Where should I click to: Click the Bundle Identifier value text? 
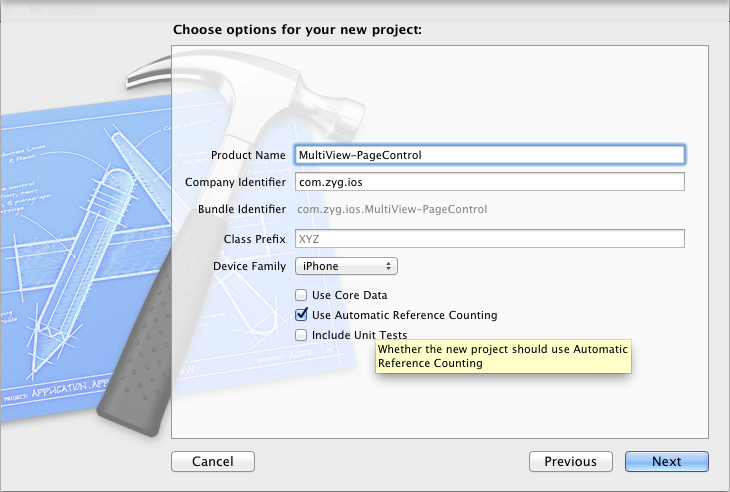pyautogui.click(x=392, y=209)
